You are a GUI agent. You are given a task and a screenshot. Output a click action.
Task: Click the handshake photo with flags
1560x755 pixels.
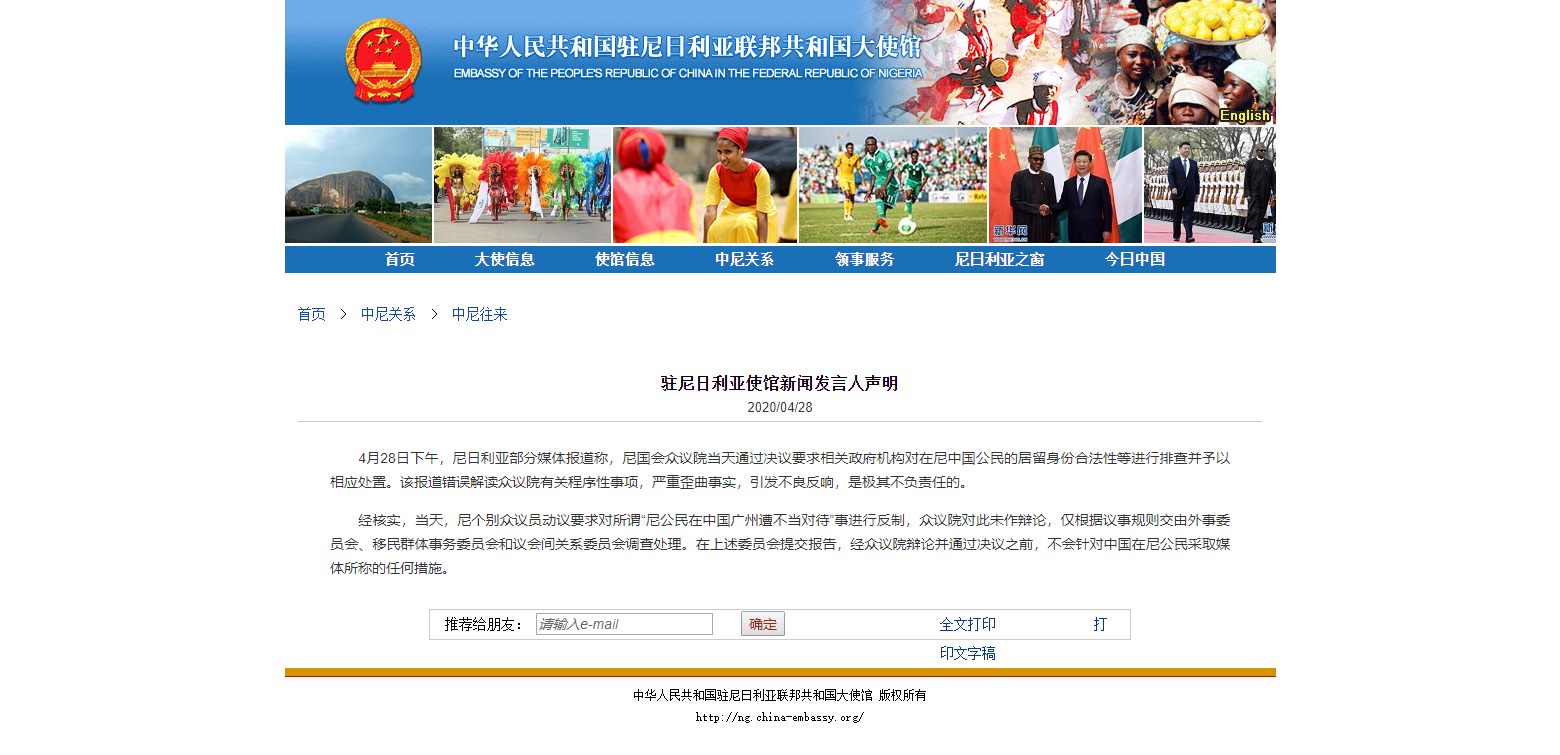click(1065, 185)
